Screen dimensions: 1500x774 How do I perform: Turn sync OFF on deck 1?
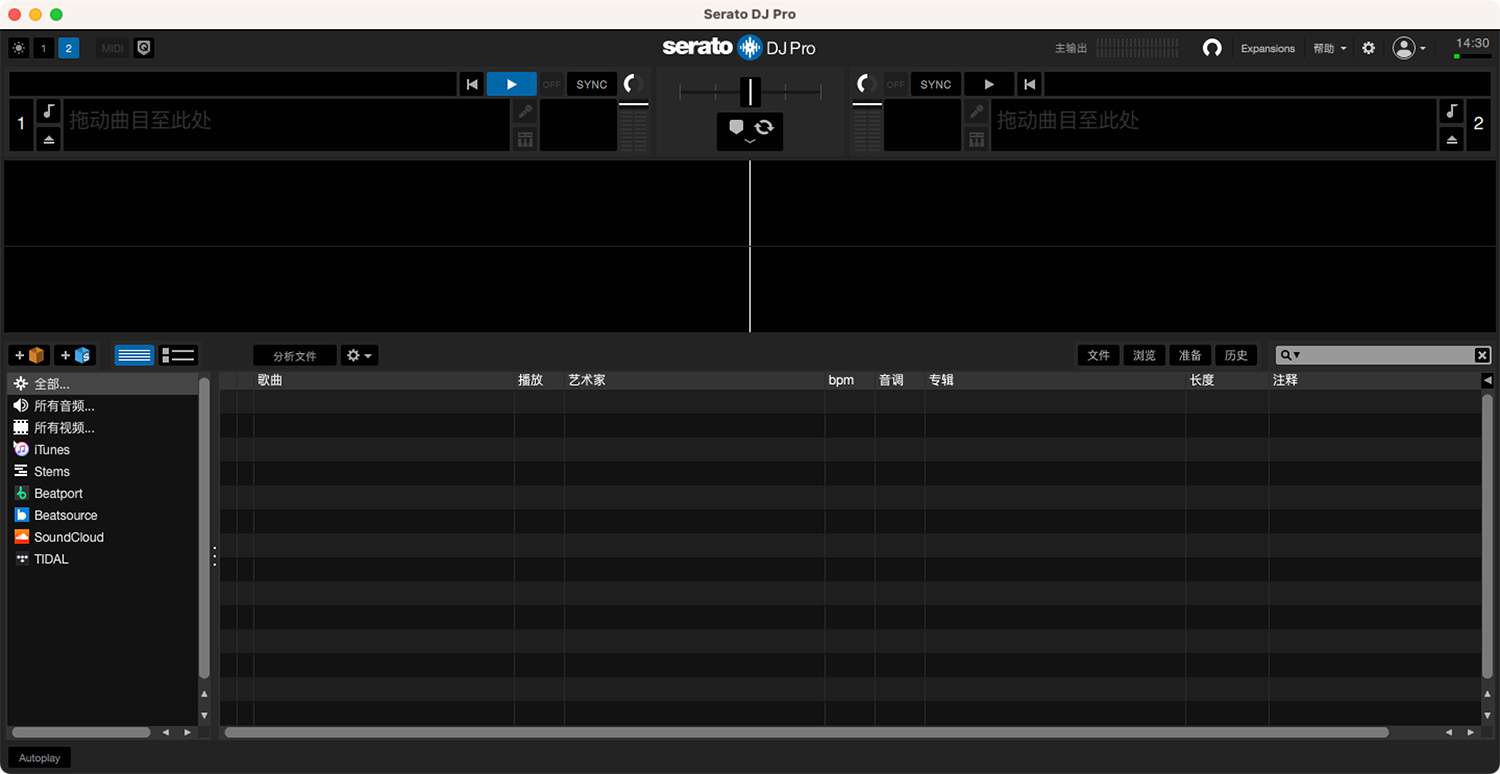(551, 84)
